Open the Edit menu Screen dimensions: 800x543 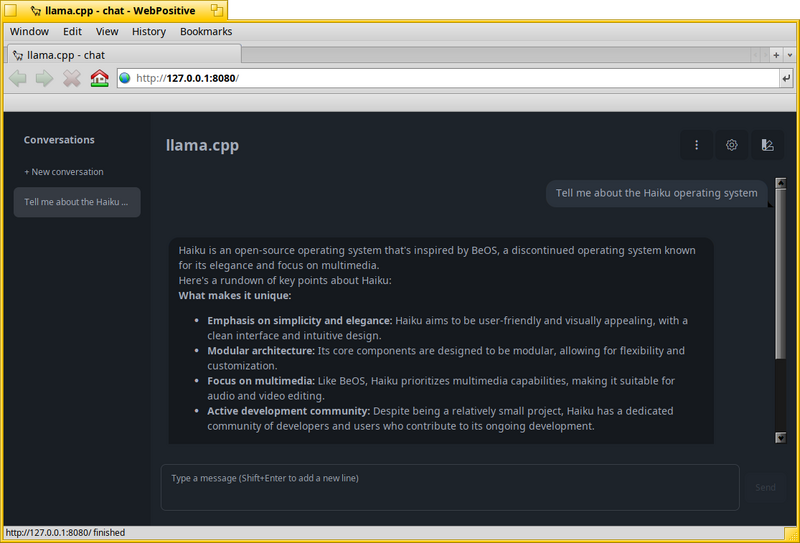point(72,32)
